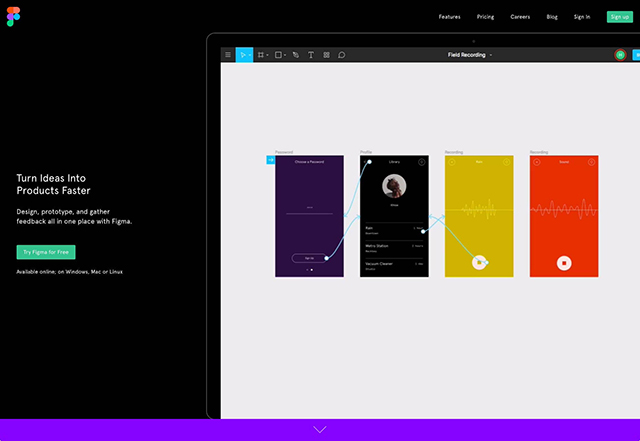Image resolution: width=640 pixels, height=441 pixels.
Task: Select the Move tool in toolbar
Action: pos(242,55)
